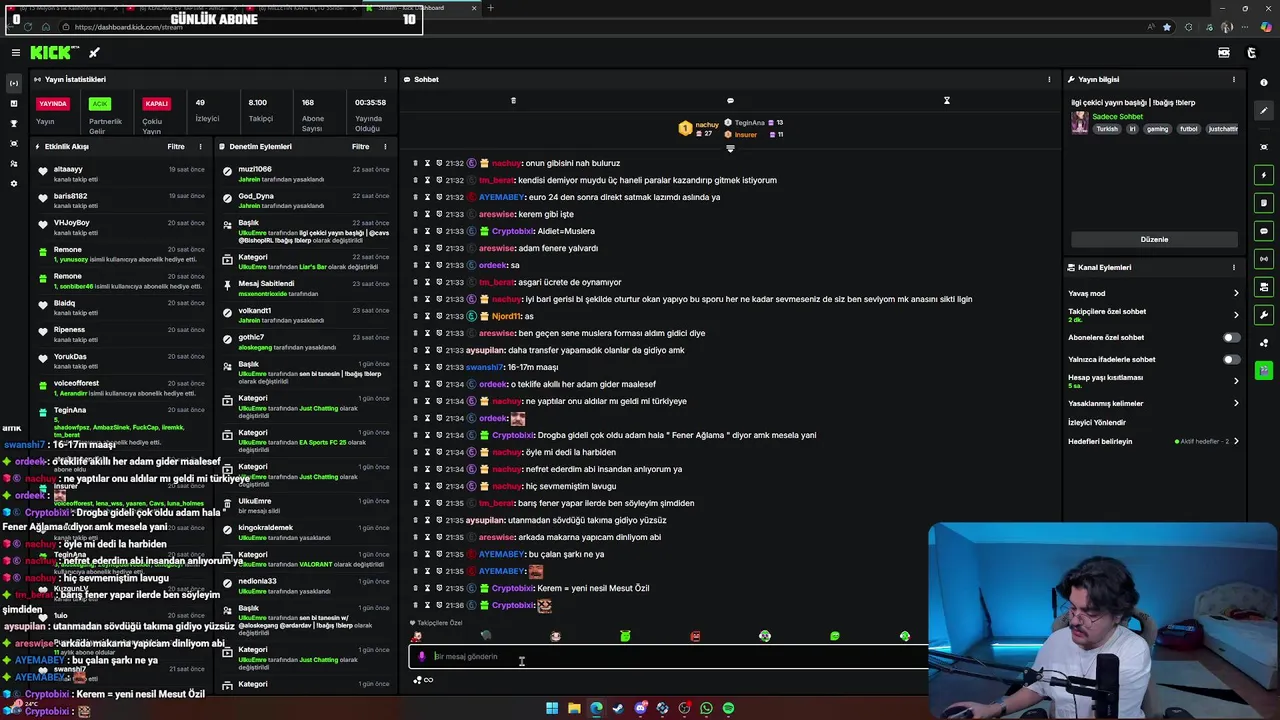Screen dimensions: 1280x720
Task: Open Yayın bilgisi three-dot menu
Action: tap(1234, 79)
